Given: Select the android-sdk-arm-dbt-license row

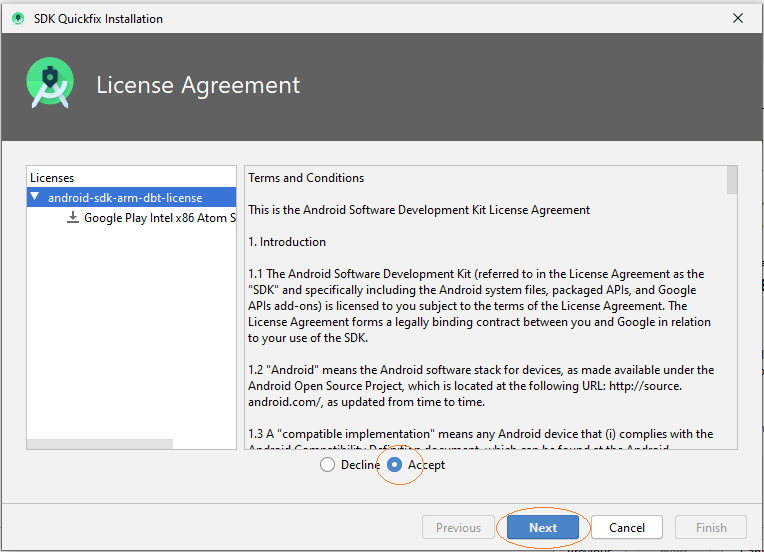Looking at the screenshot, I should [132, 197].
